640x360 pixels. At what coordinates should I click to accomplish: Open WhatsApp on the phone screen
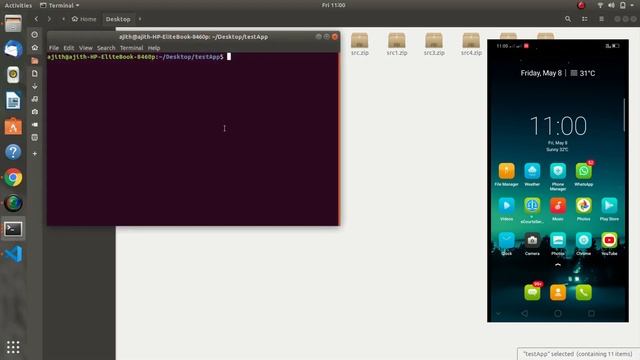(x=583, y=171)
